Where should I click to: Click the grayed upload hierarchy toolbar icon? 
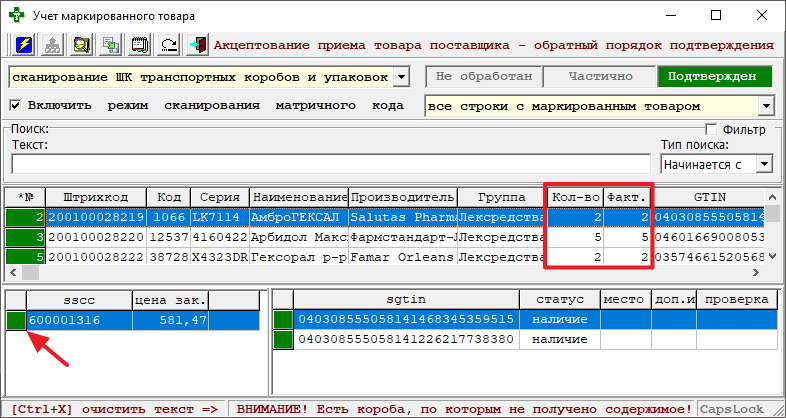52,45
